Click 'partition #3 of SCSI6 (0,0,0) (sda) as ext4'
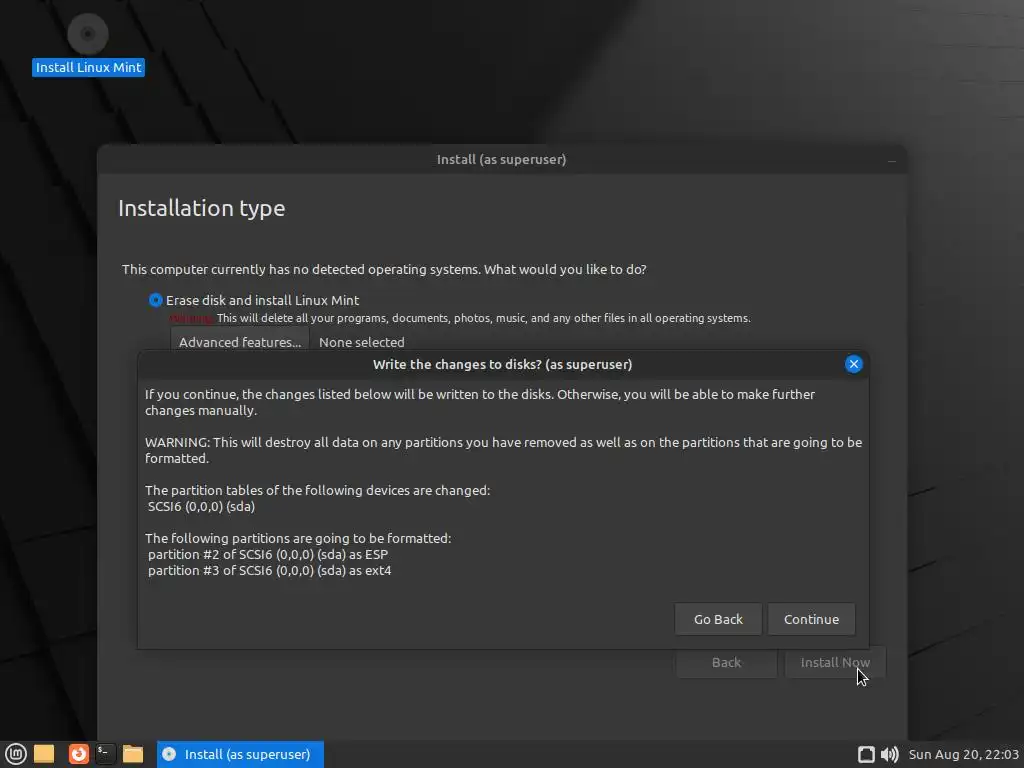This screenshot has width=1024, height=768. [x=270, y=570]
